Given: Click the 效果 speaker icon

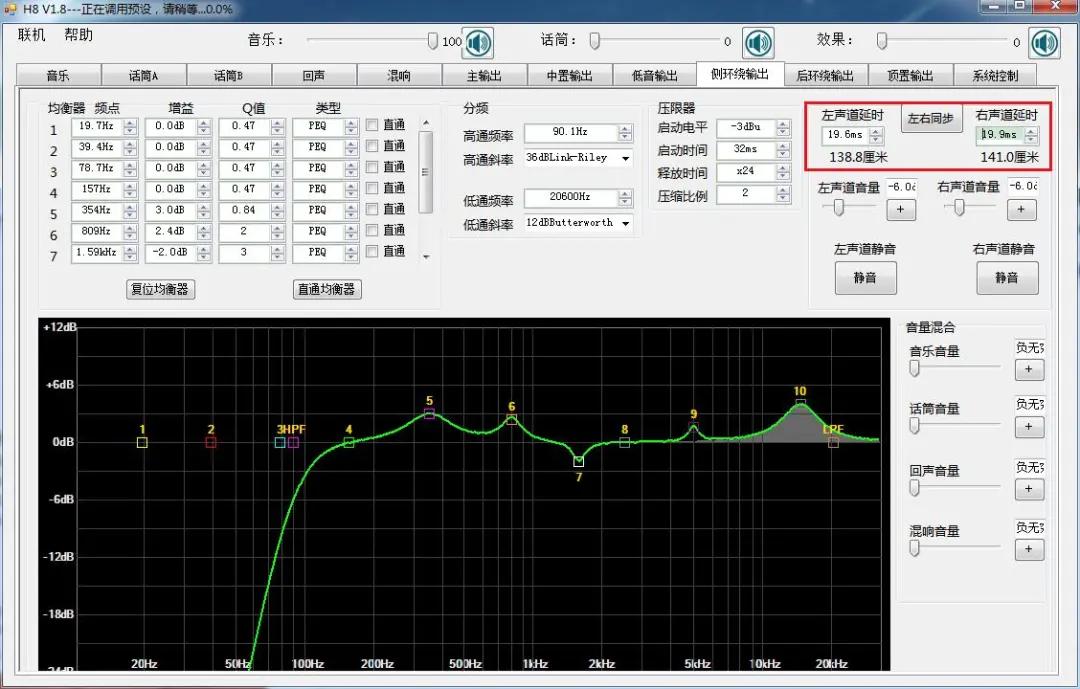Looking at the screenshot, I should click(x=1044, y=42).
